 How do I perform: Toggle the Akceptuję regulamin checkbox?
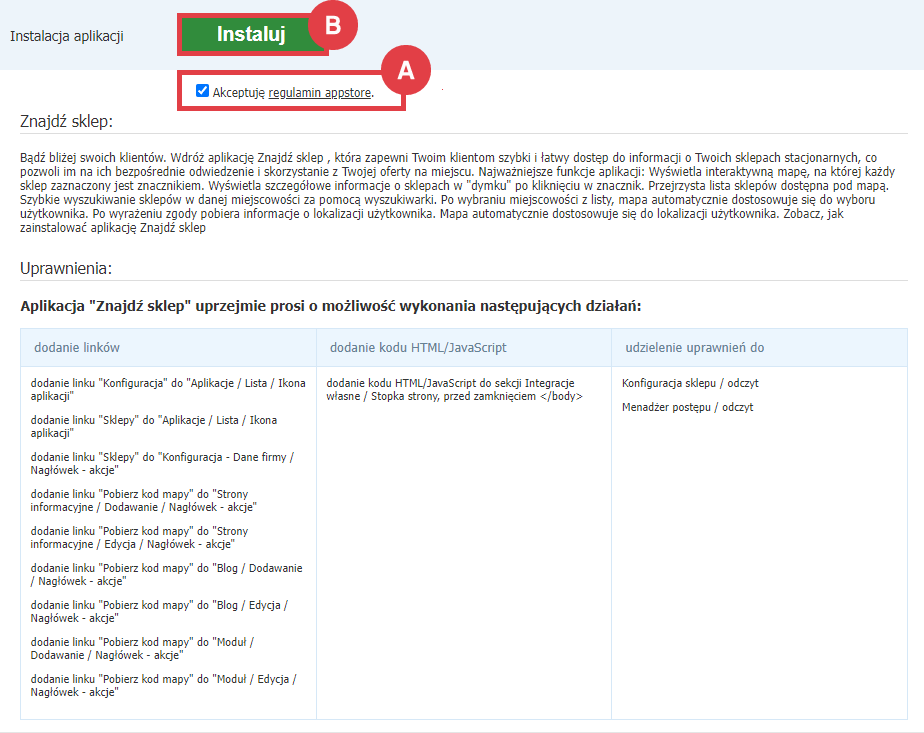coord(203,92)
